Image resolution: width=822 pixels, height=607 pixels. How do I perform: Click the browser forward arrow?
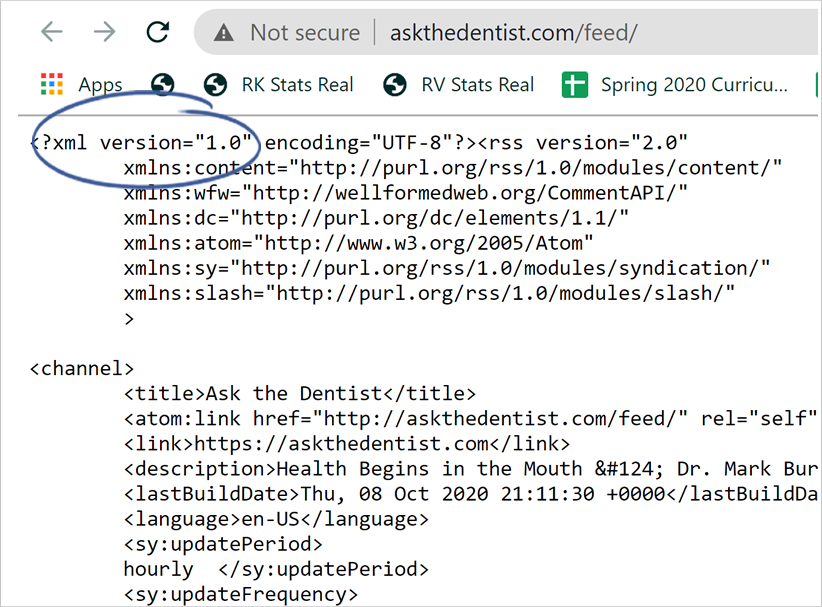pyautogui.click(x=104, y=32)
